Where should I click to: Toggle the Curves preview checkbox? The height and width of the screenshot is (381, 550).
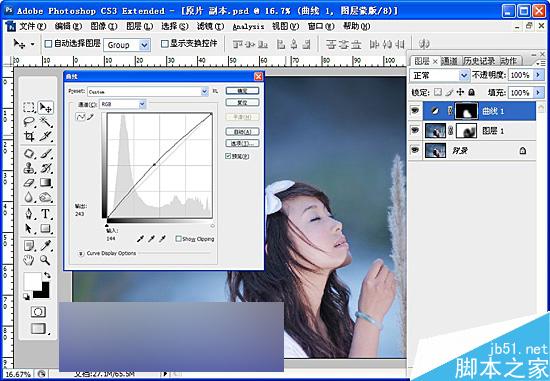[x=228, y=156]
